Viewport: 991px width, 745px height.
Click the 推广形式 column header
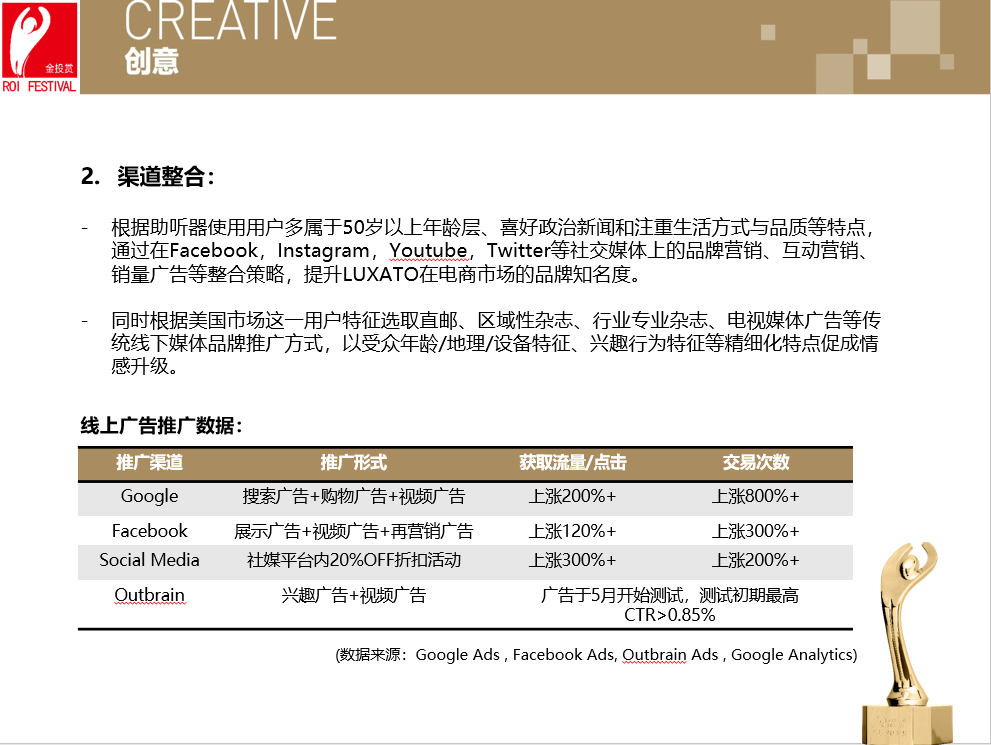[x=353, y=462]
